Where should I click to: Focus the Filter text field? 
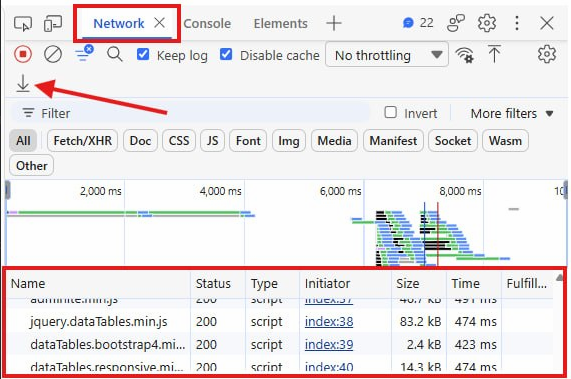(190, 113)
